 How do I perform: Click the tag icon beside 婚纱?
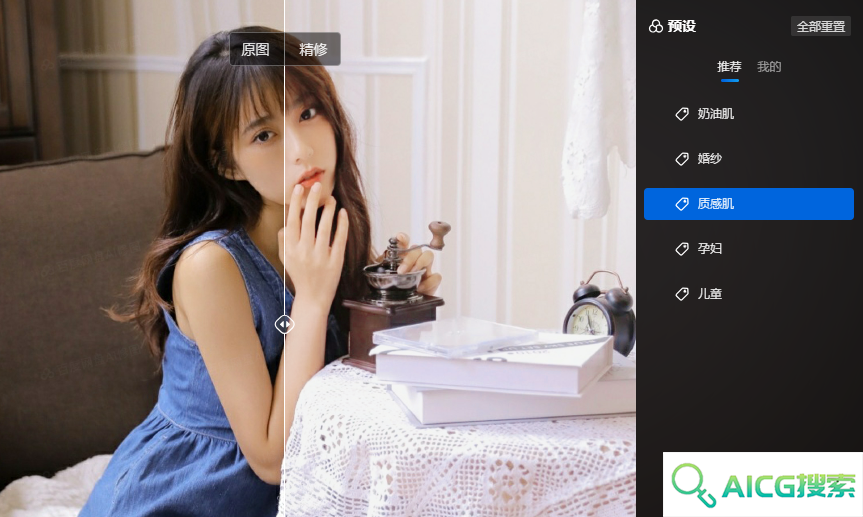682,159
